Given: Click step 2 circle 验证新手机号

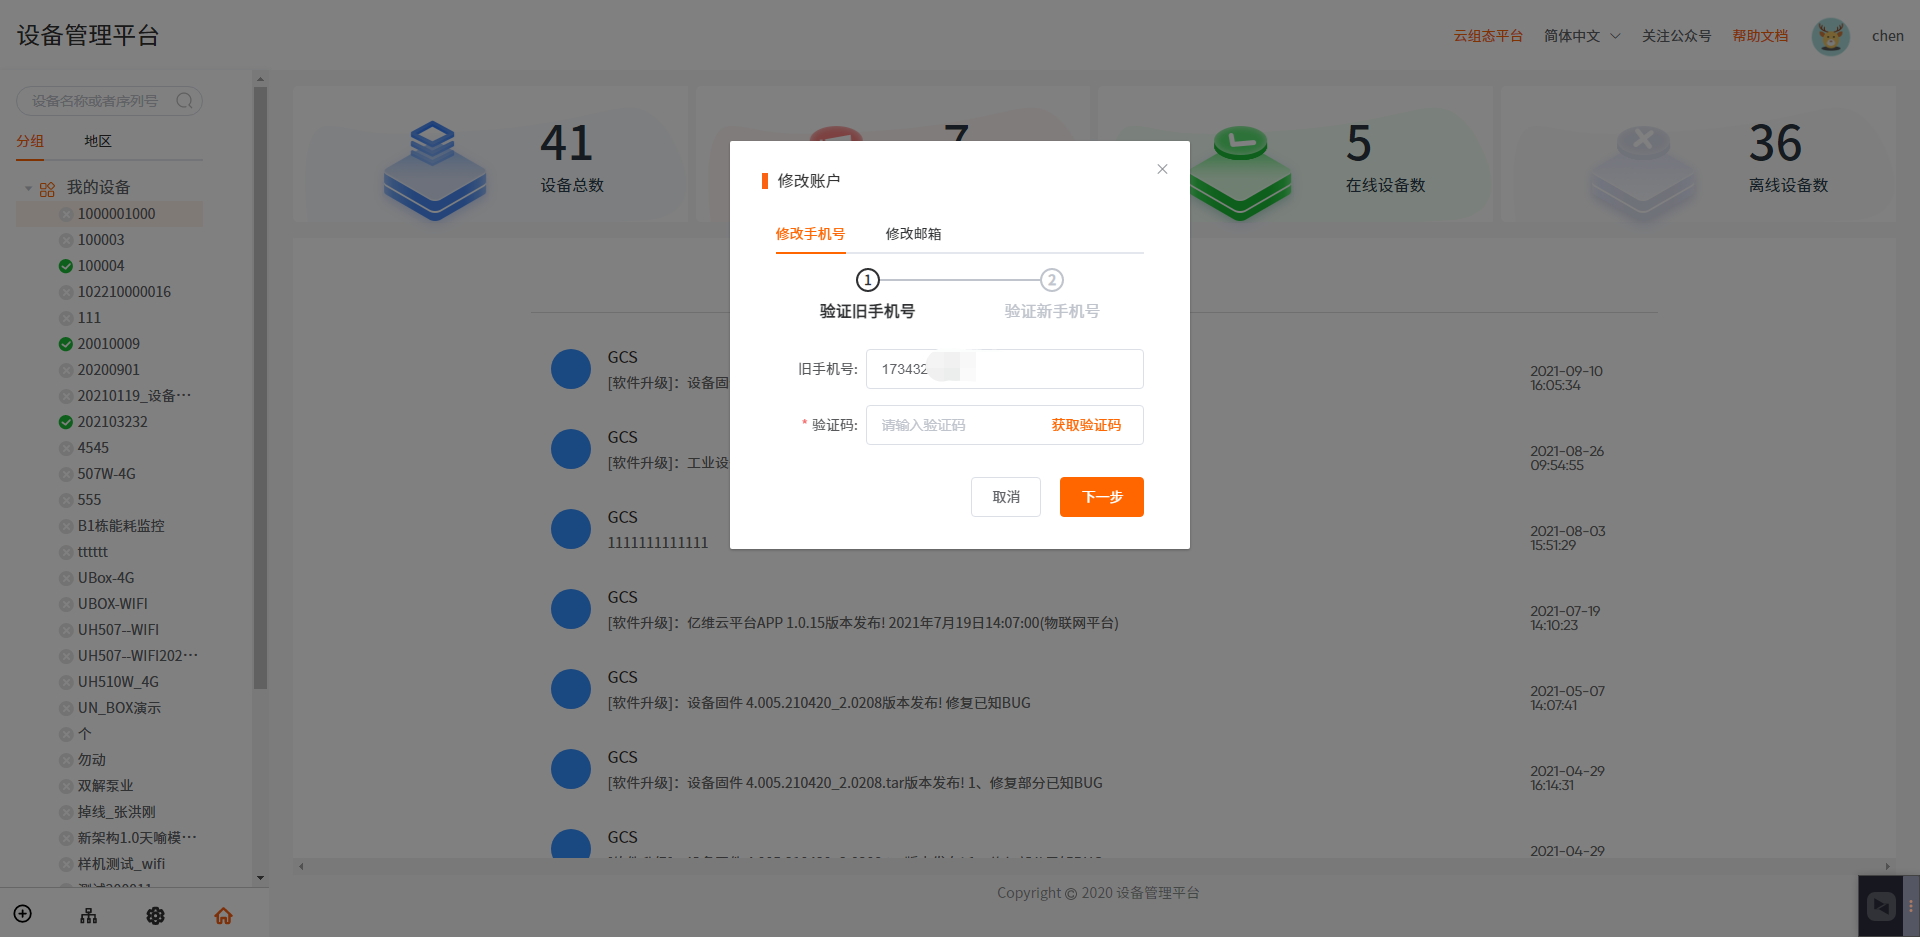Looking at the screenshot, I should [1051, 280].
